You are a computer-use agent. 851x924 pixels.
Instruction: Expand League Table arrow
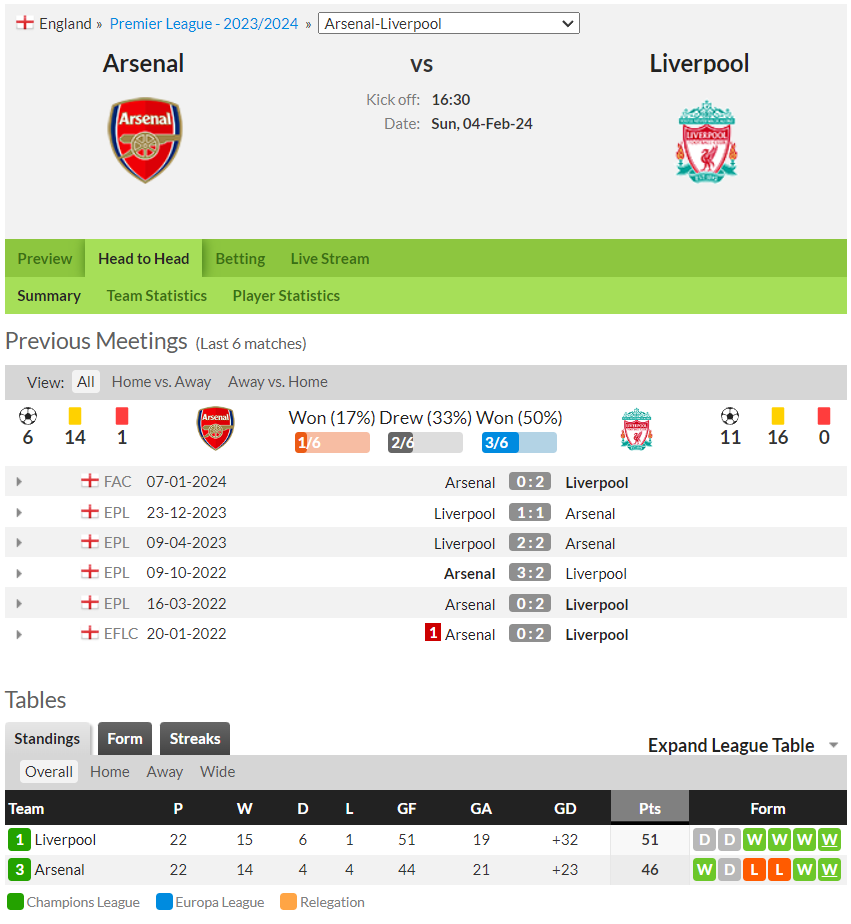(x=833, y=745)
